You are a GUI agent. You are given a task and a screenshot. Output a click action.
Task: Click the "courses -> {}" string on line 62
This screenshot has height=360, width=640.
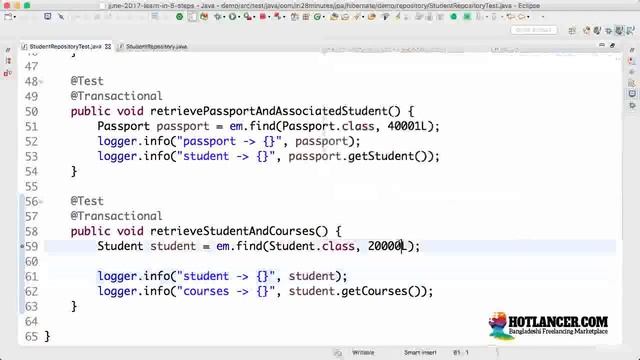[226, 291]
